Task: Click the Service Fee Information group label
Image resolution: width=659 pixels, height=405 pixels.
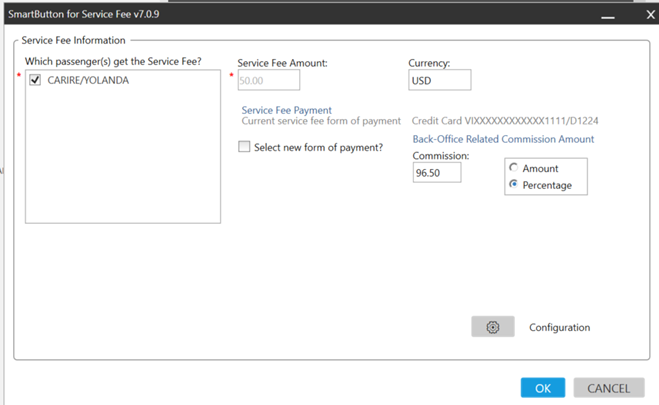Action: tap(74, 40)
